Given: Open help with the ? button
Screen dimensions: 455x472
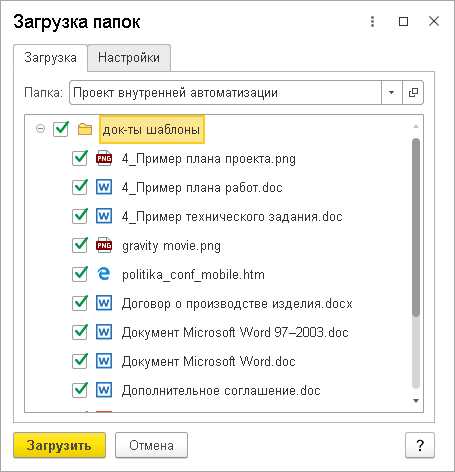Looking at the screenshot, I should tap(420, 445).
